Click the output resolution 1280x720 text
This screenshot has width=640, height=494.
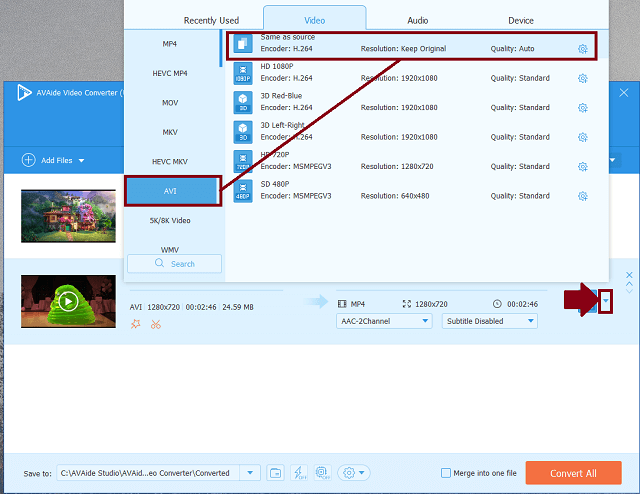tap(431, 304)
